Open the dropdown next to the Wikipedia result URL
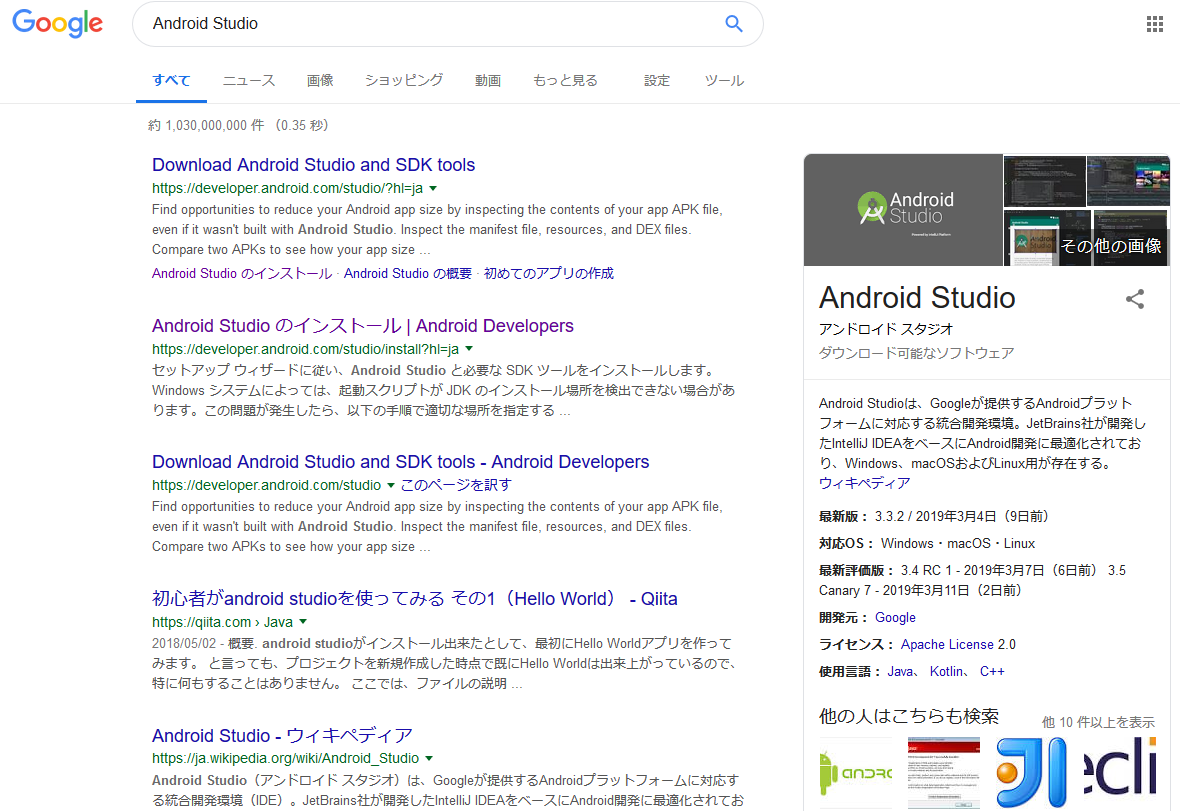Screen dimensions: 1180x811 428,757
